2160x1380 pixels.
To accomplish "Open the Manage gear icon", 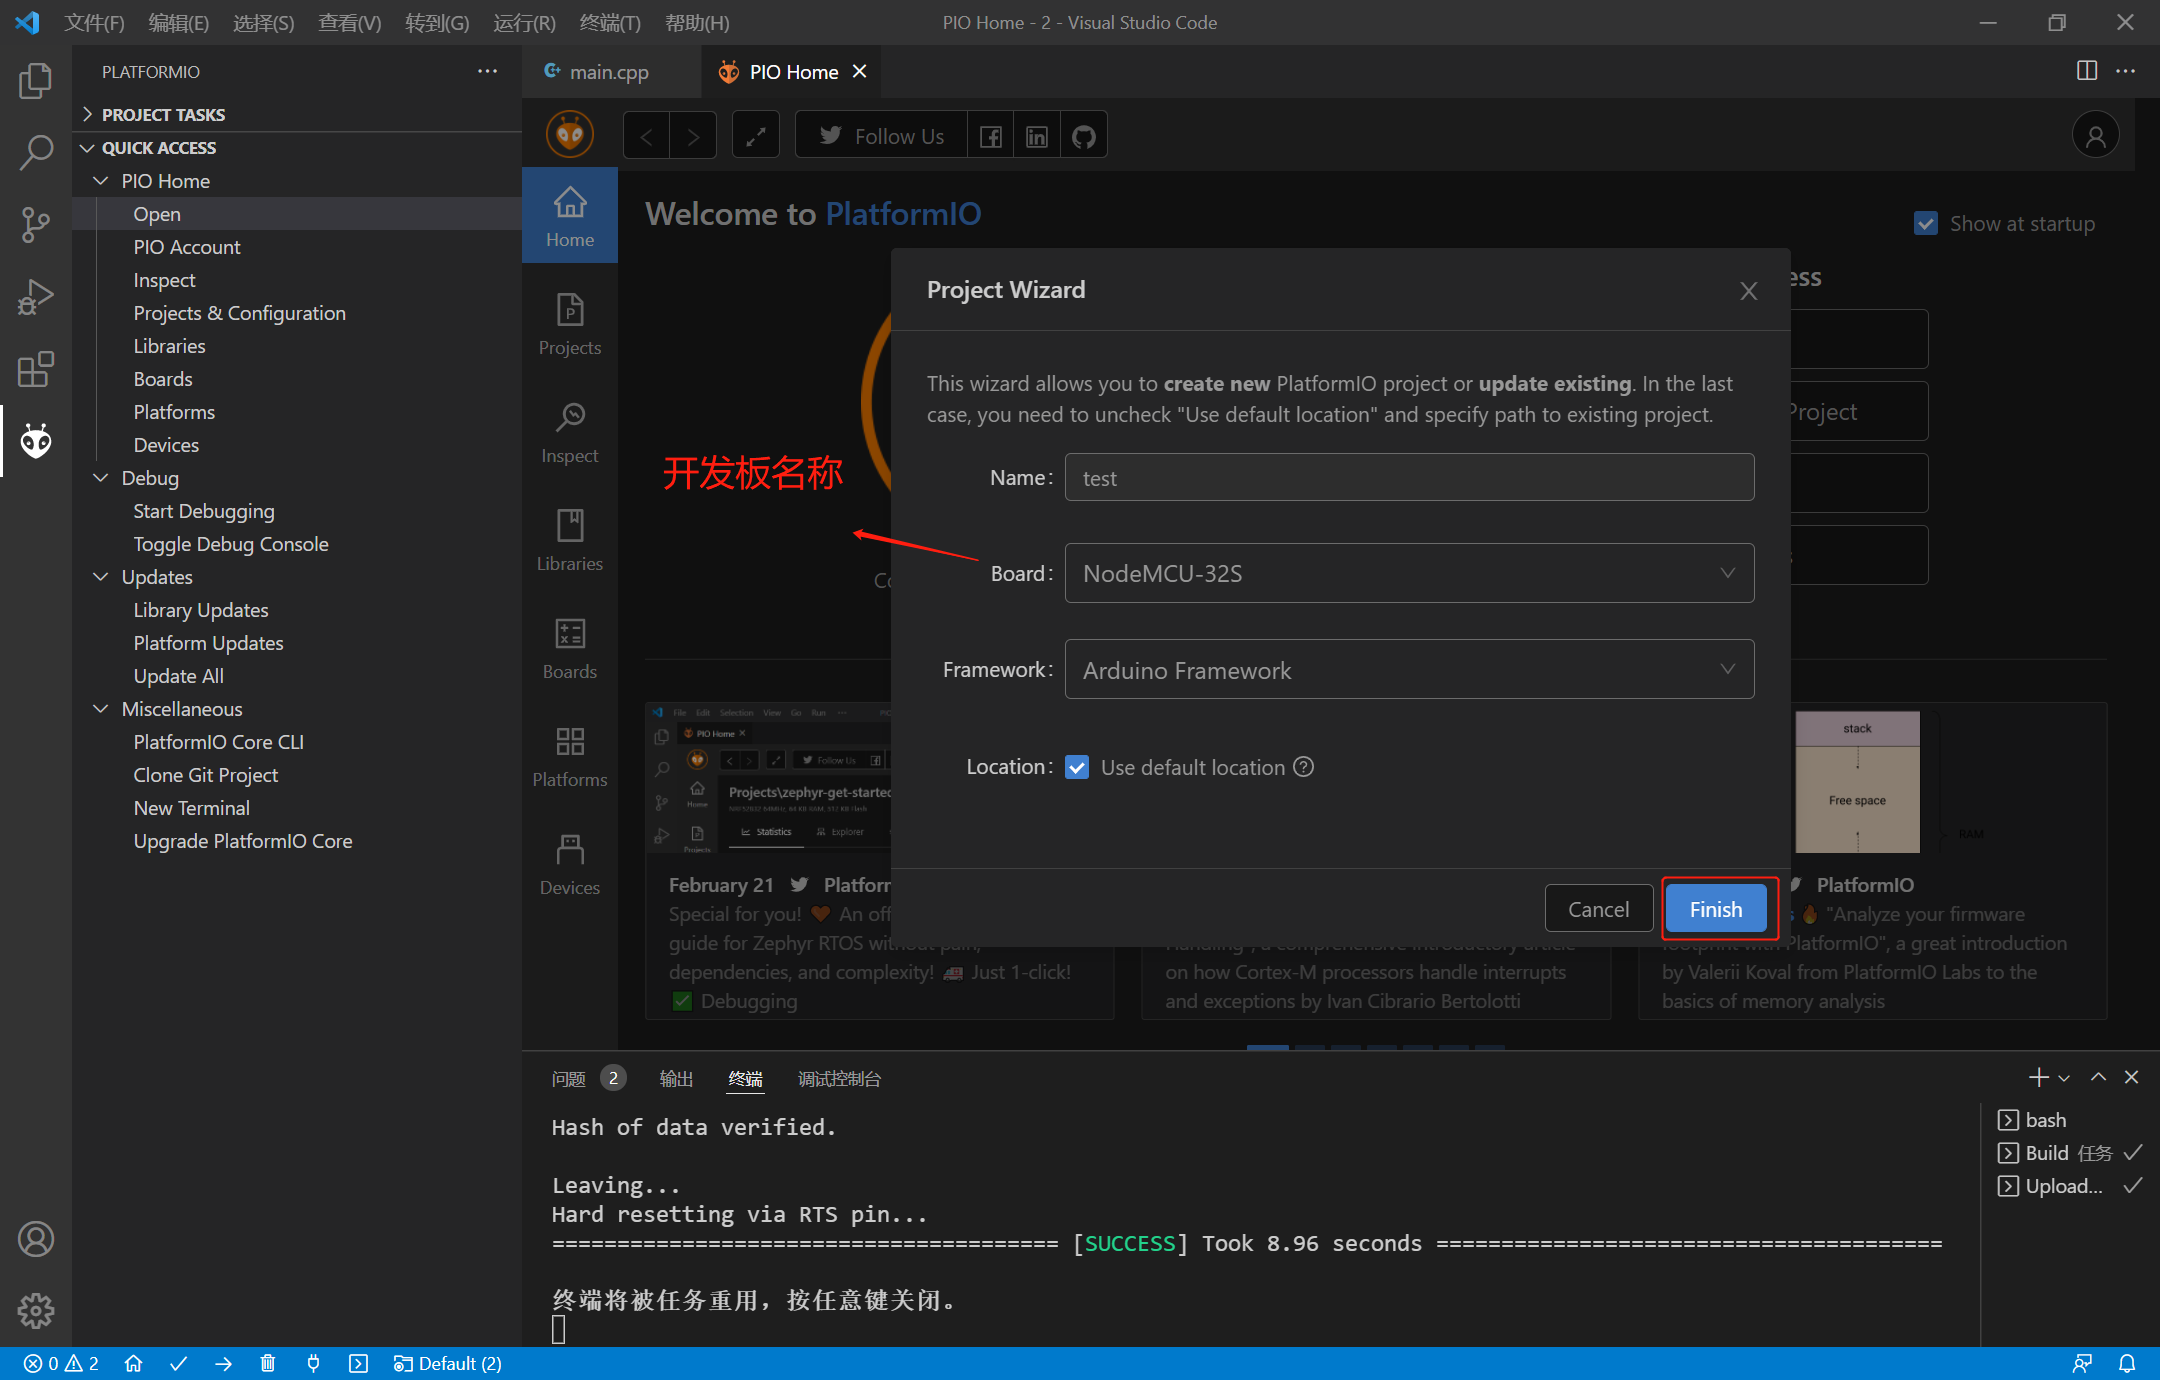I will 36,1310.
